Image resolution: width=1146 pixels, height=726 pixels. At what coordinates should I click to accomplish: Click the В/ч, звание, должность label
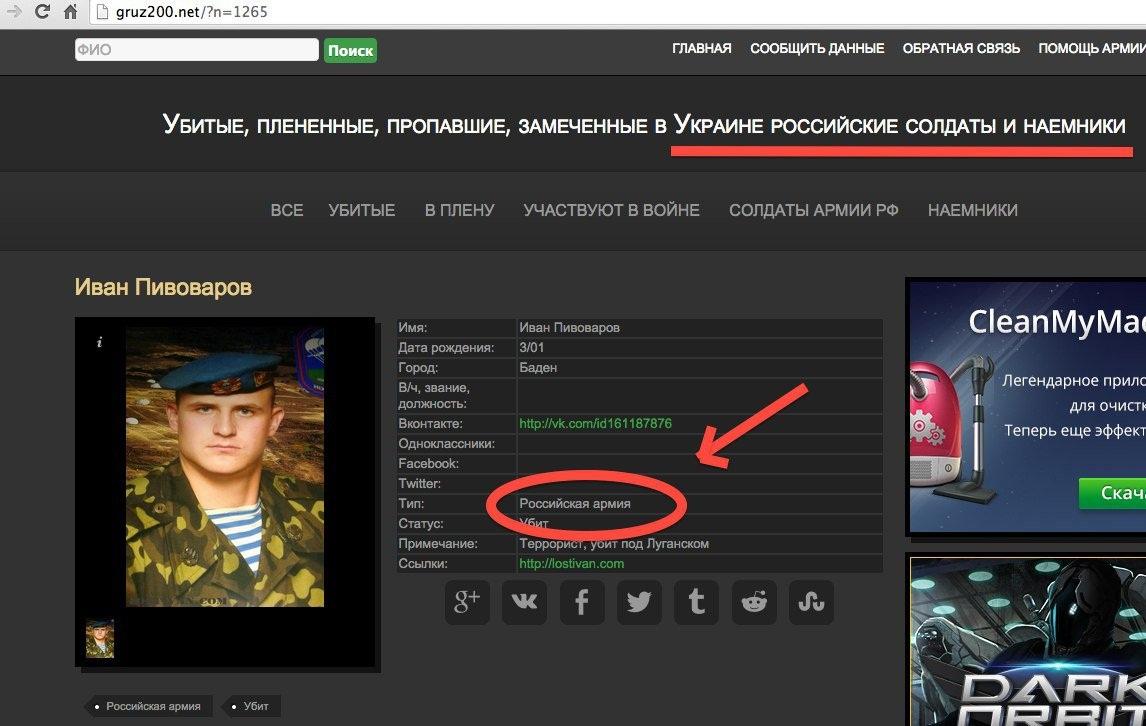(x=434, y=396)
